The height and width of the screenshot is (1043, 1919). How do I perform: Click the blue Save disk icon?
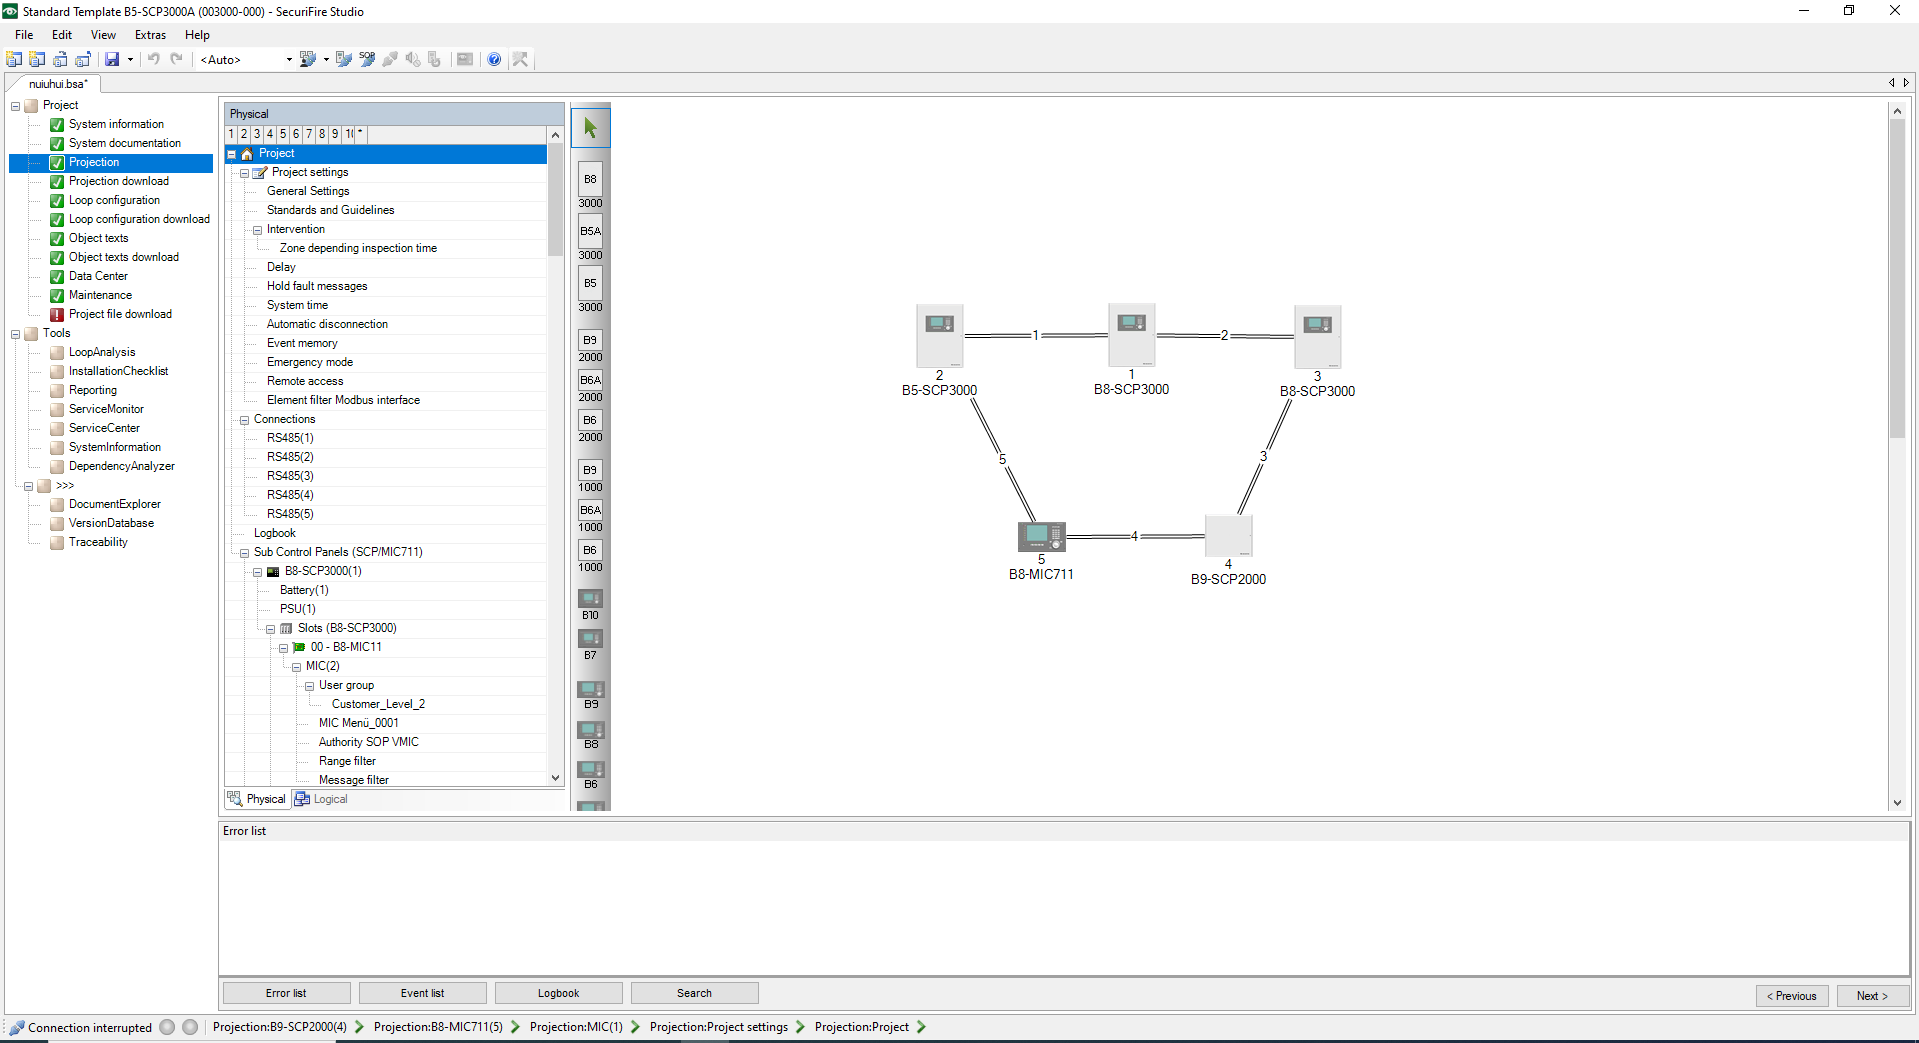(112, 60)
